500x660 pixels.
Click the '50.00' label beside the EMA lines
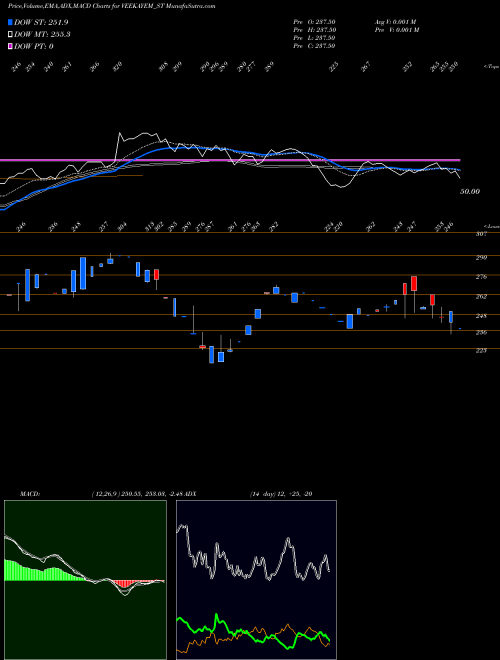[x=470, y=192]
